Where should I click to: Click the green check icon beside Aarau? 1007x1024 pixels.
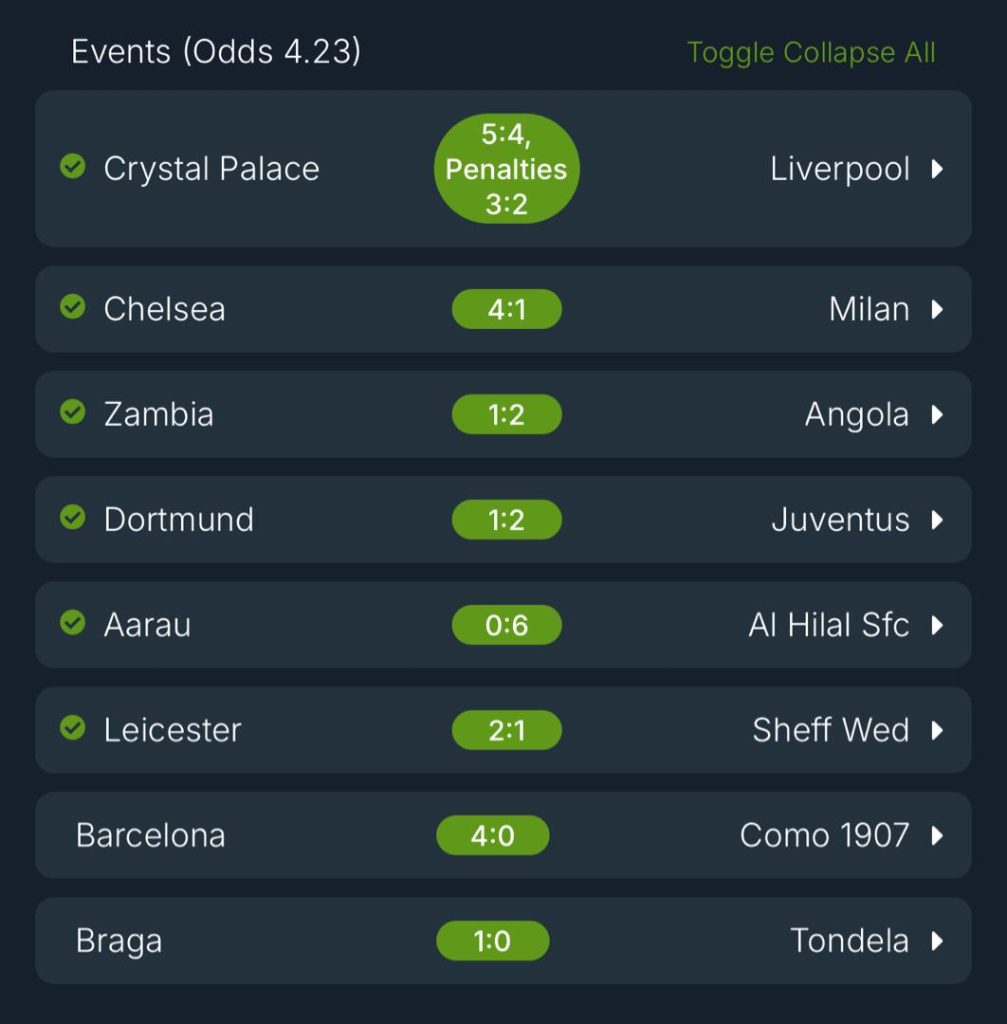(x=72, y=622)
